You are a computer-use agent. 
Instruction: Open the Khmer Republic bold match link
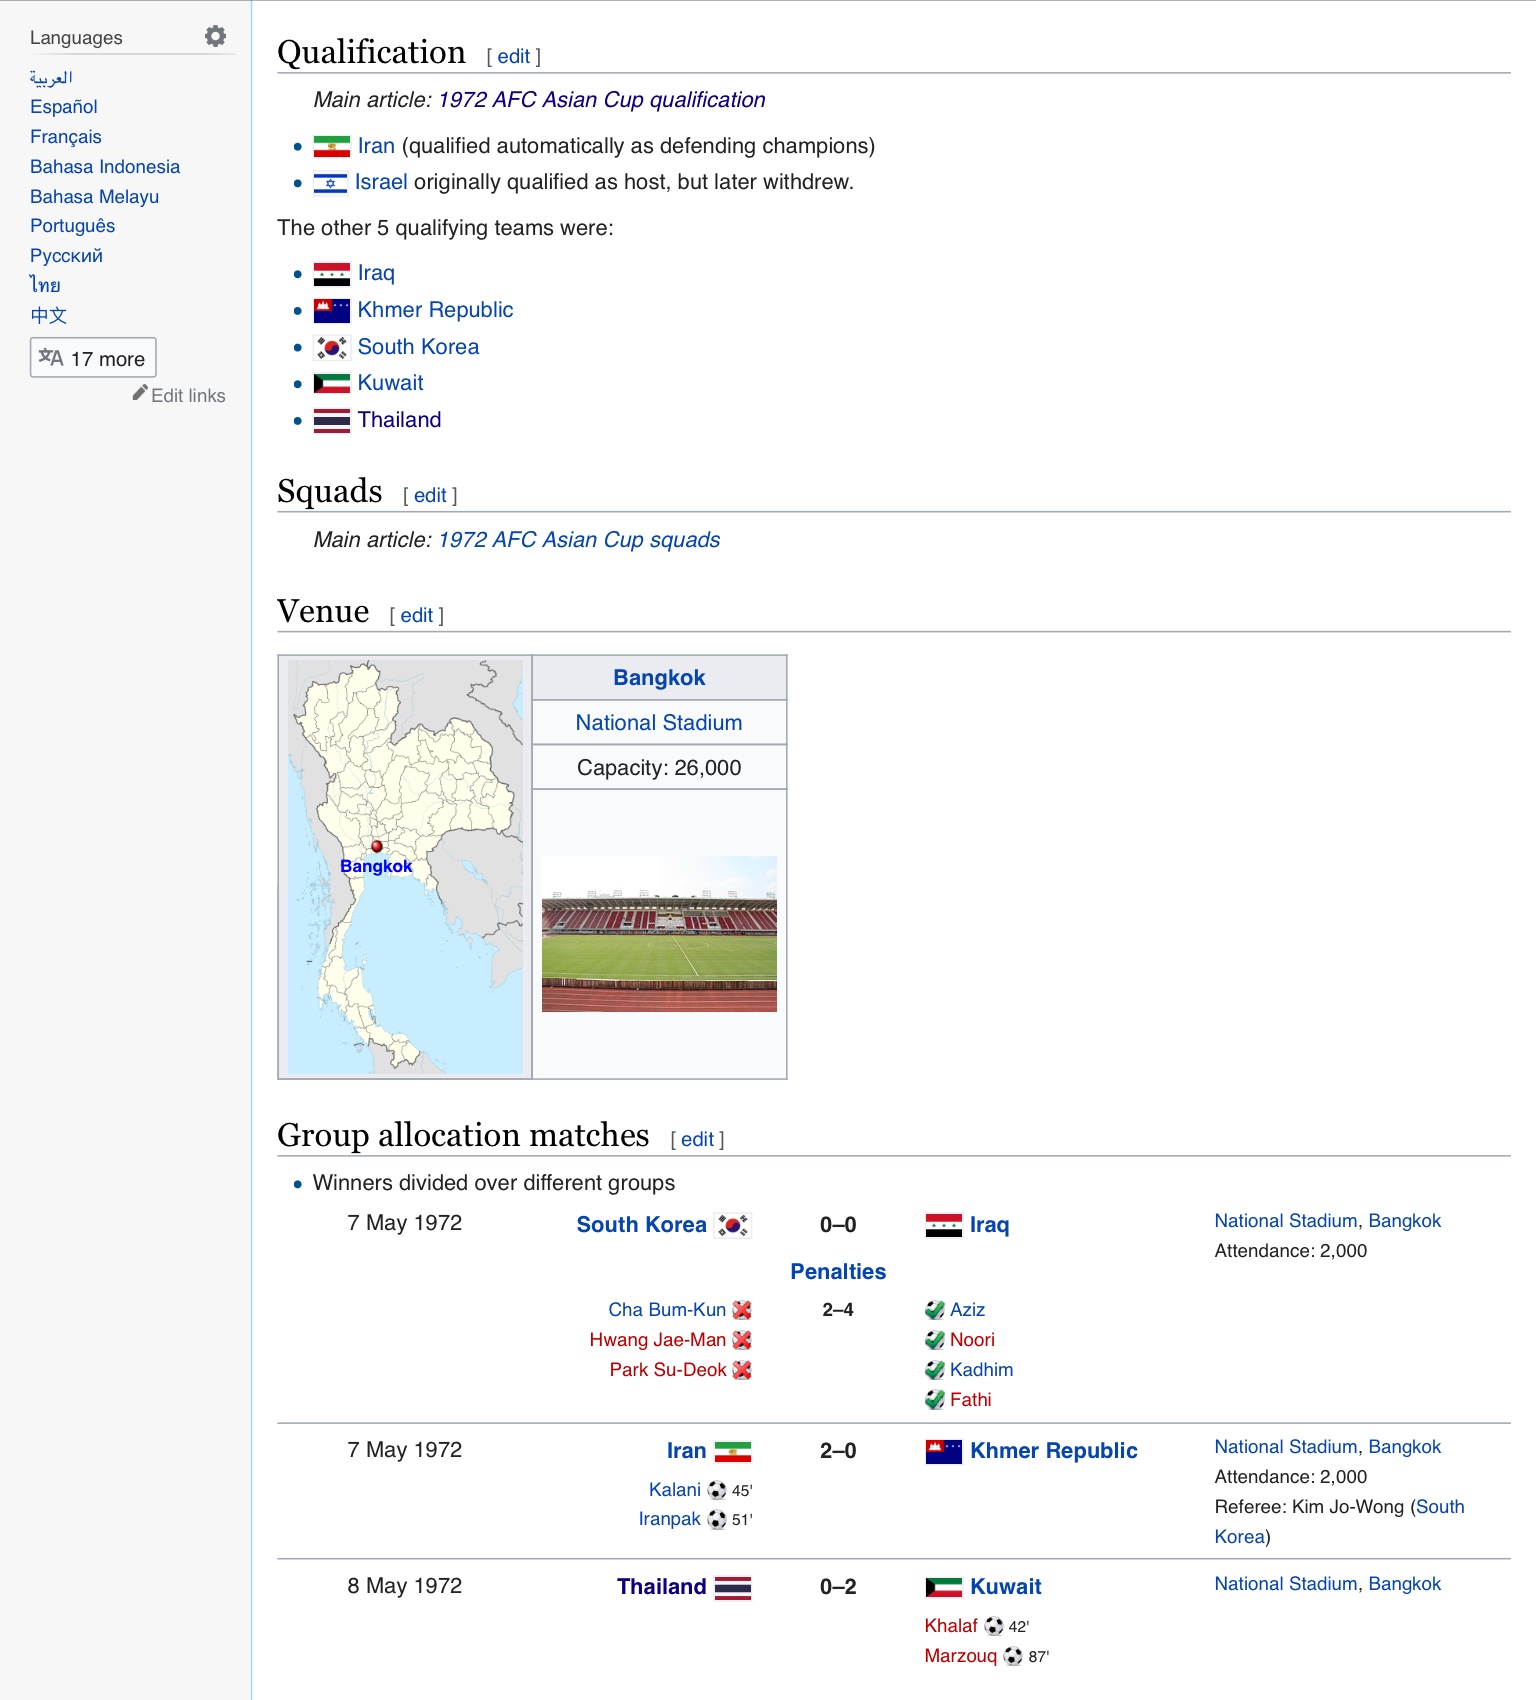[1054, 1451]
